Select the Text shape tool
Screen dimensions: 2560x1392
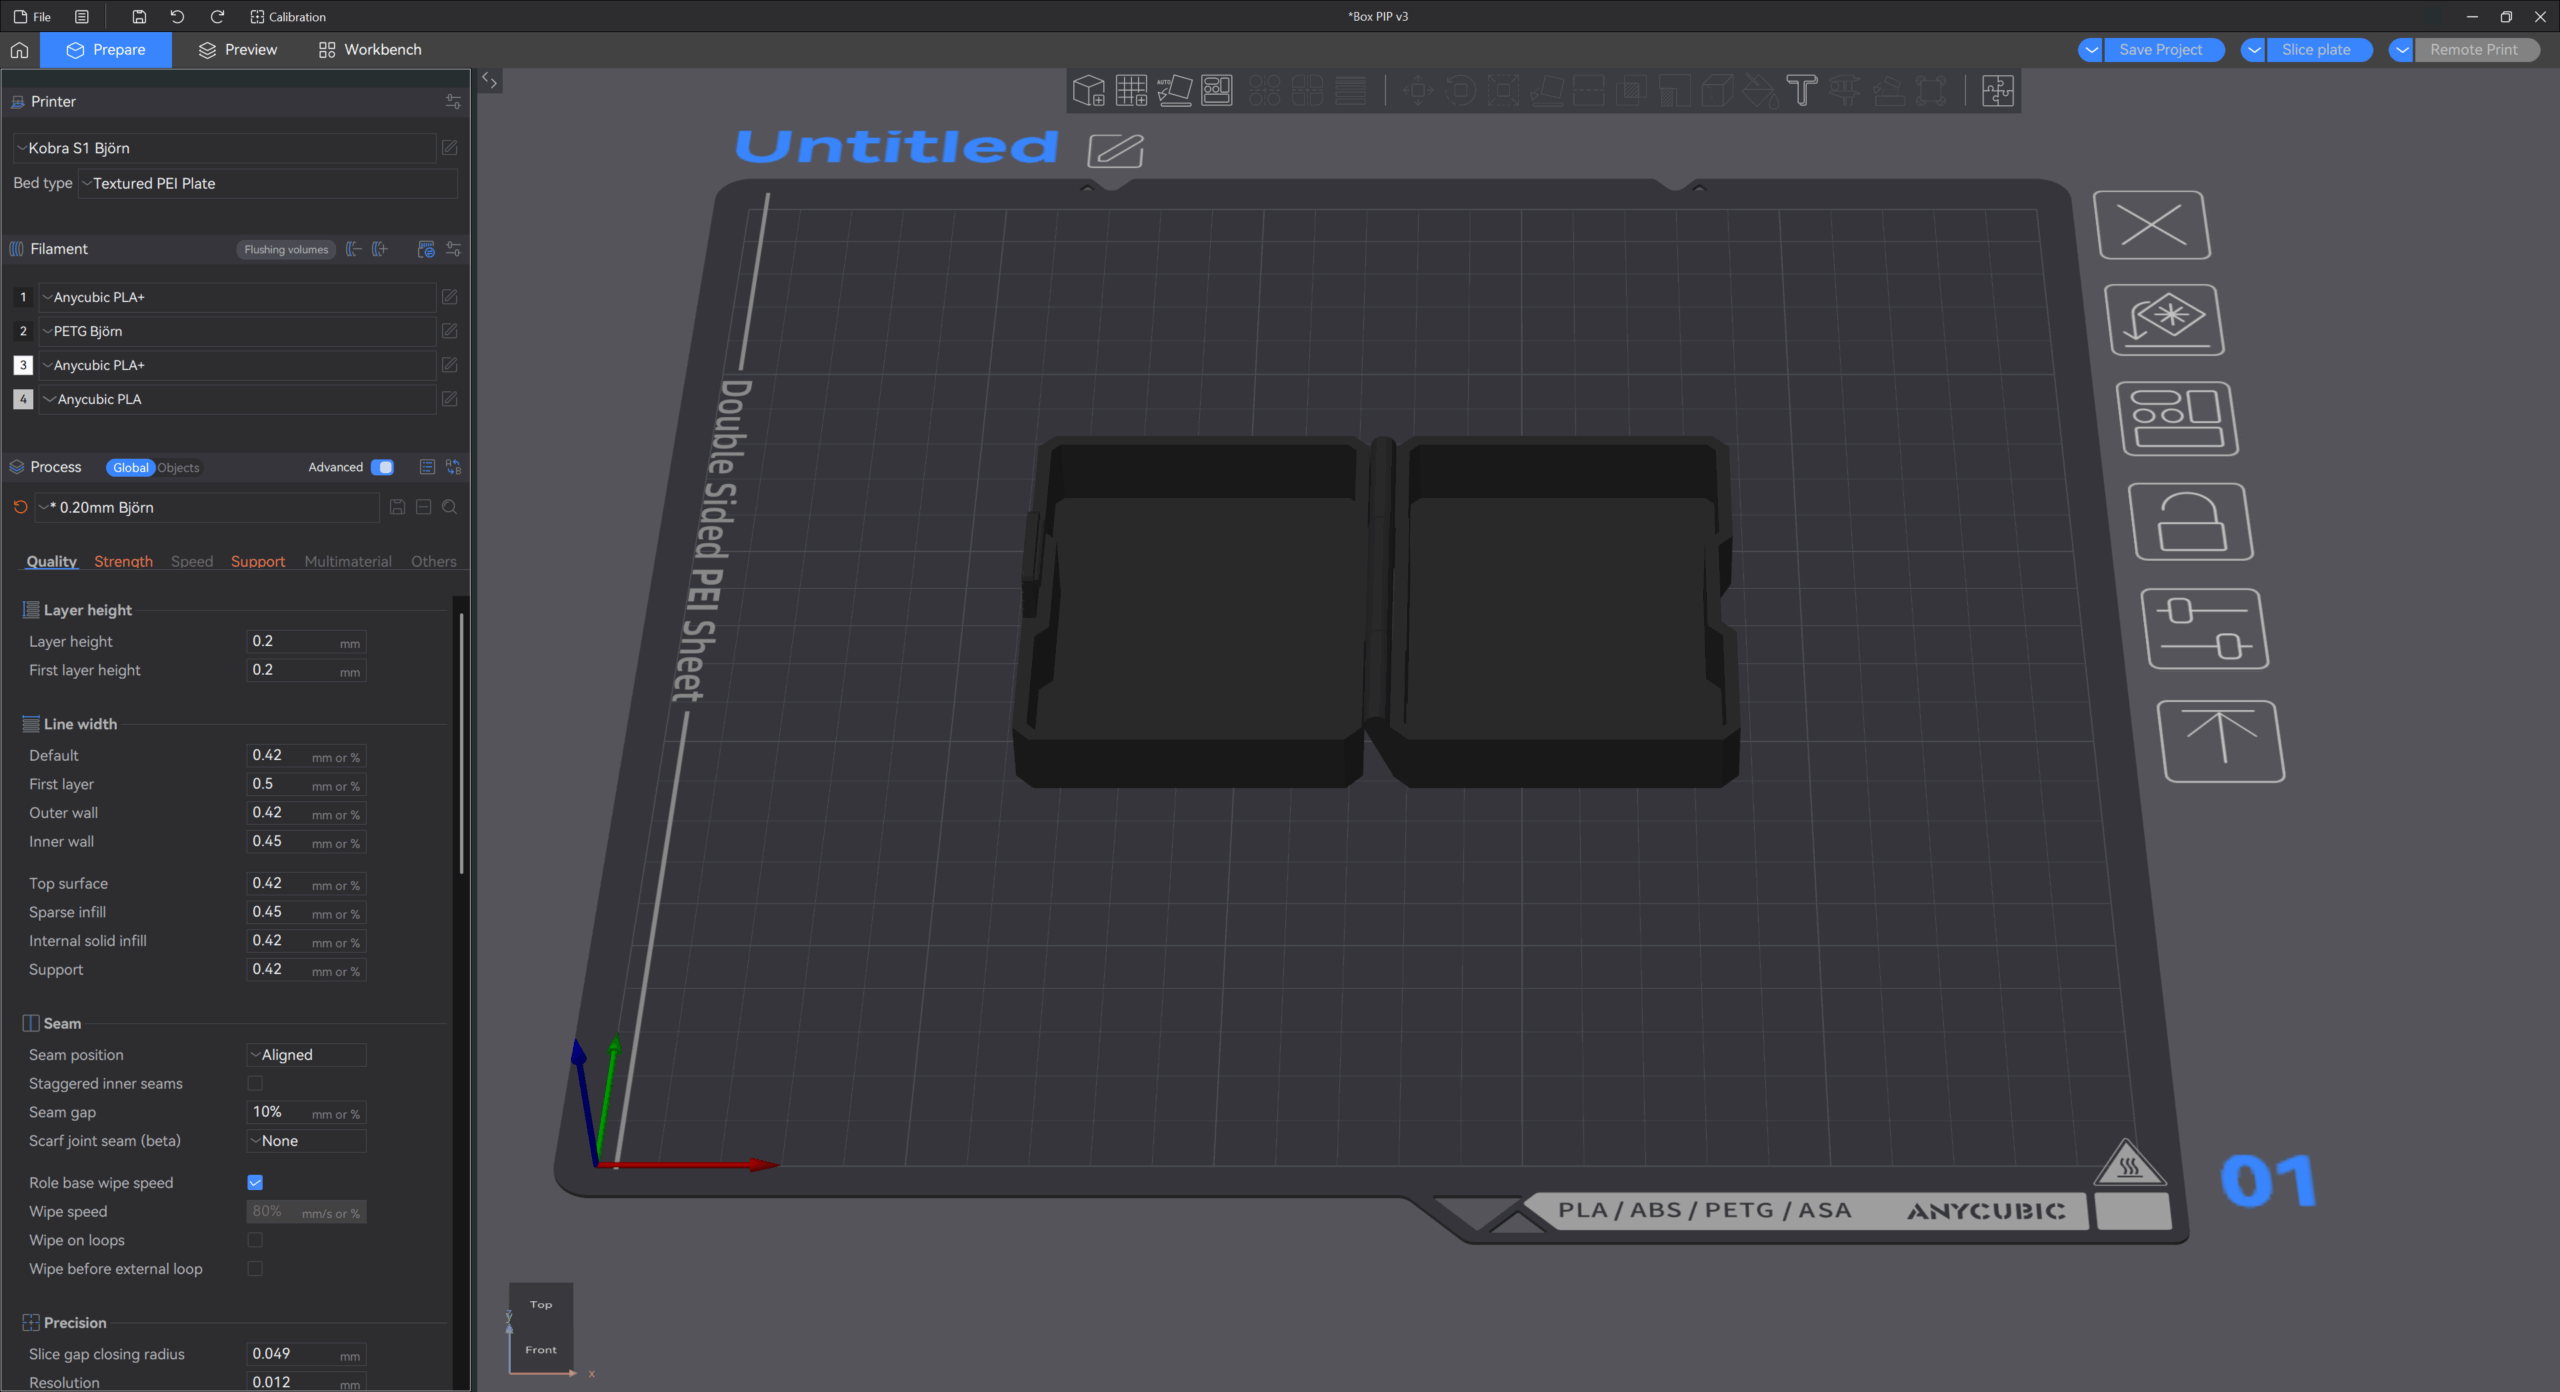coord(1801,91)
